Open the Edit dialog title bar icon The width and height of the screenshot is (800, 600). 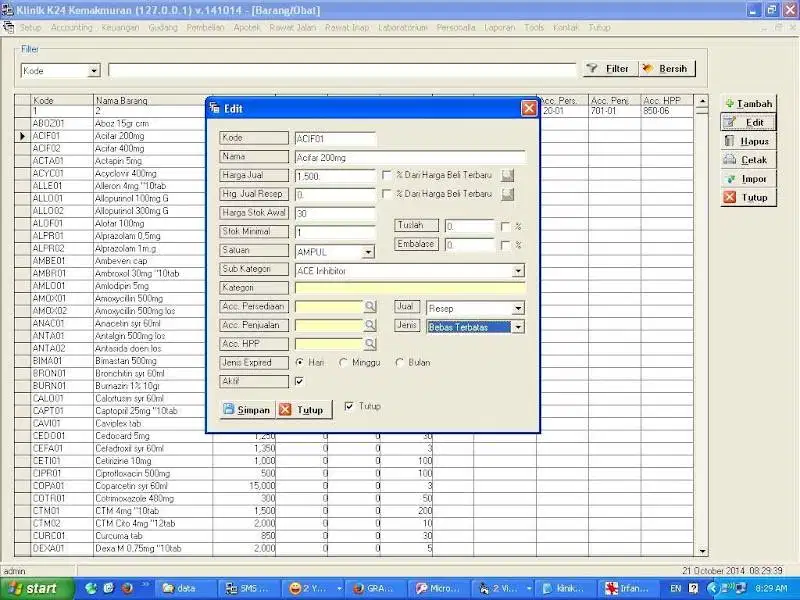coord(214,108)
